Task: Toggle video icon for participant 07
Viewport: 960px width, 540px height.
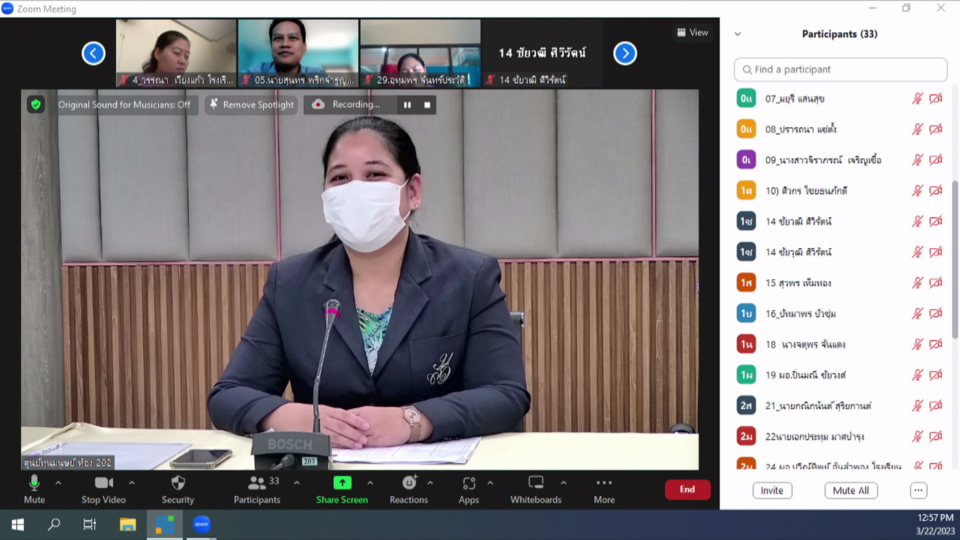Action: point(936,99)
